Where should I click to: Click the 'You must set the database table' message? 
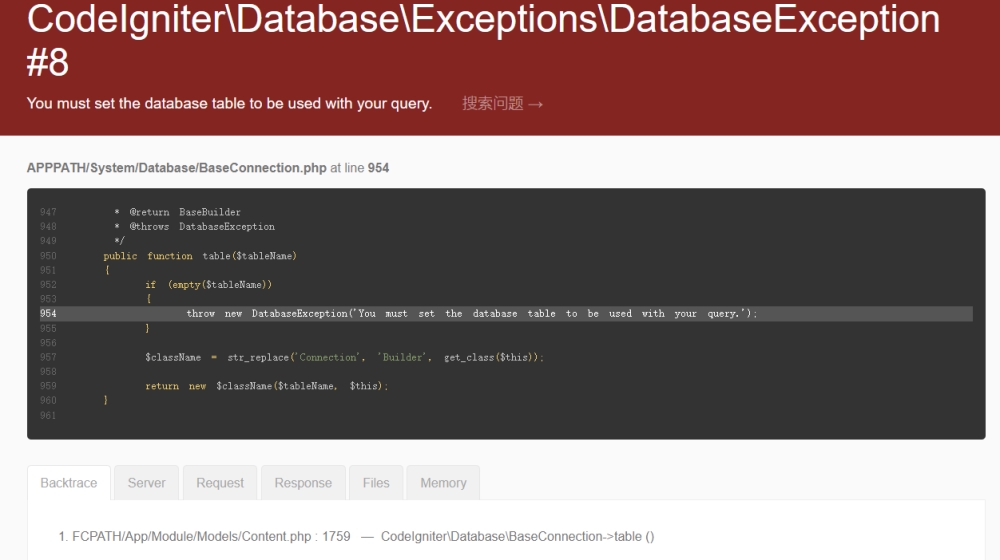click(229, 104)
